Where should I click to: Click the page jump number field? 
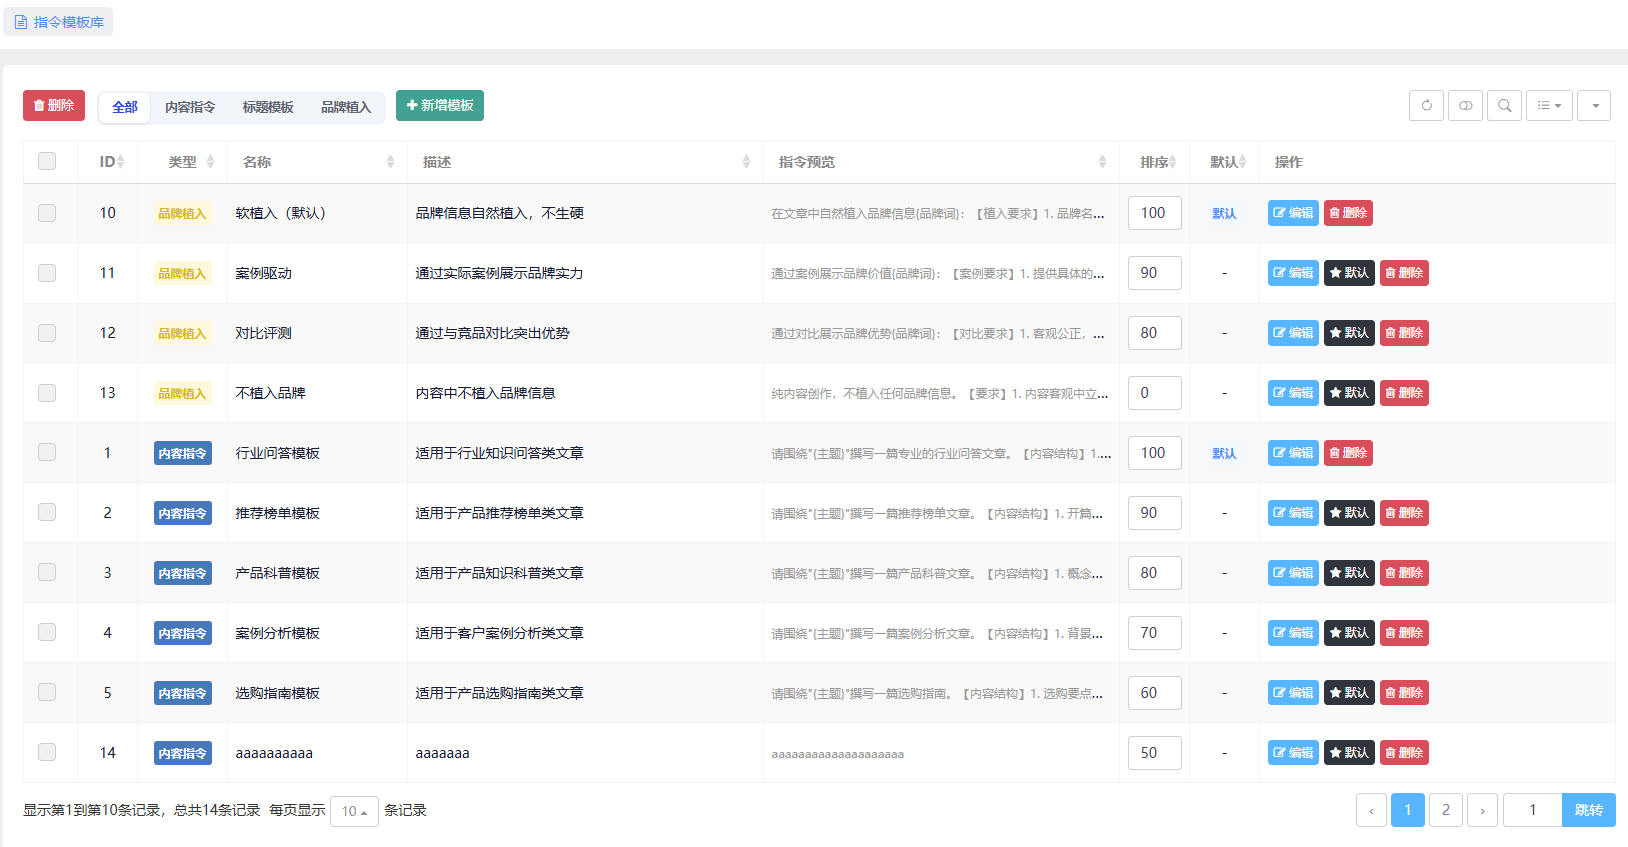tap(1532, 810)
